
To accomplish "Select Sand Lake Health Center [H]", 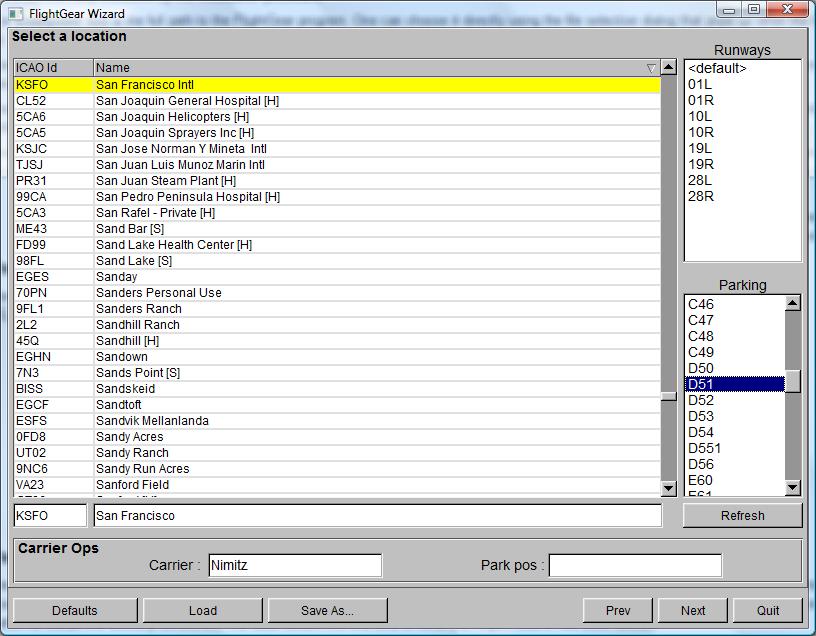I will 337,245.
